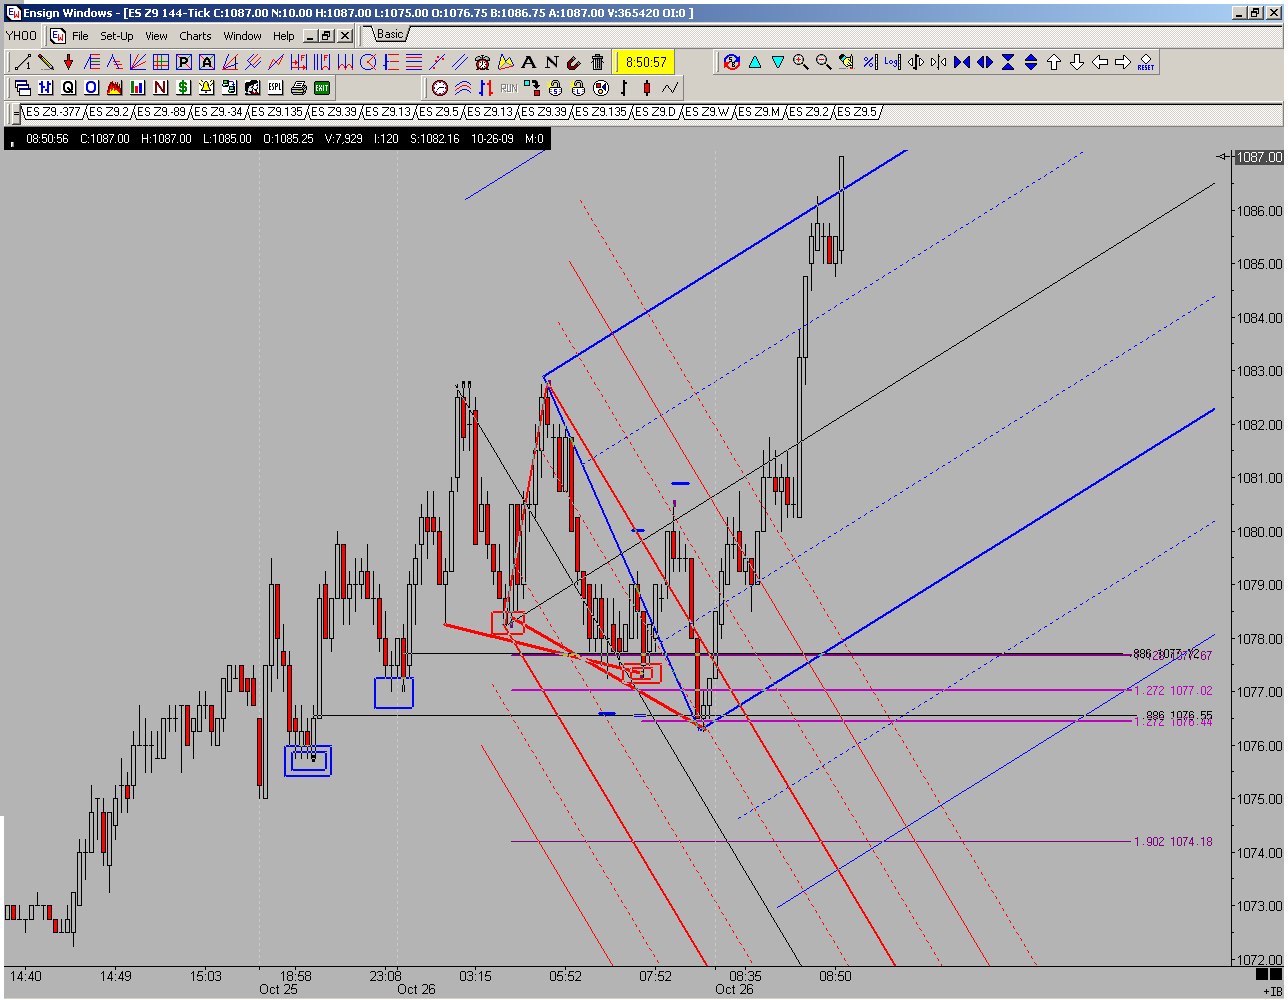This screenshot has height=1000, width=1288.
Task: Open the yellow bell alerts icon
Action: click(x=206, y=87)
